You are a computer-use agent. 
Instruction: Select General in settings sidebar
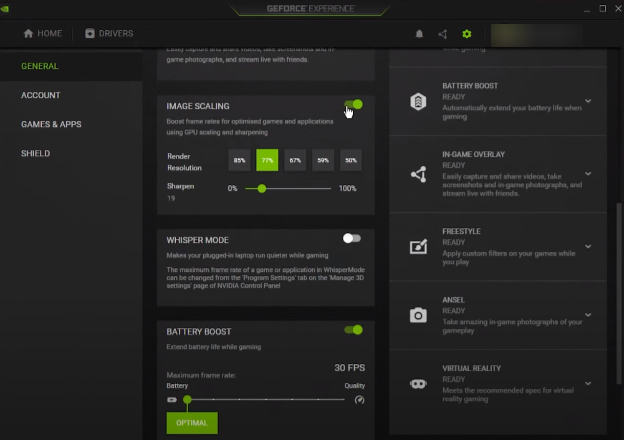pyautogui.click(x=71, y=66)
